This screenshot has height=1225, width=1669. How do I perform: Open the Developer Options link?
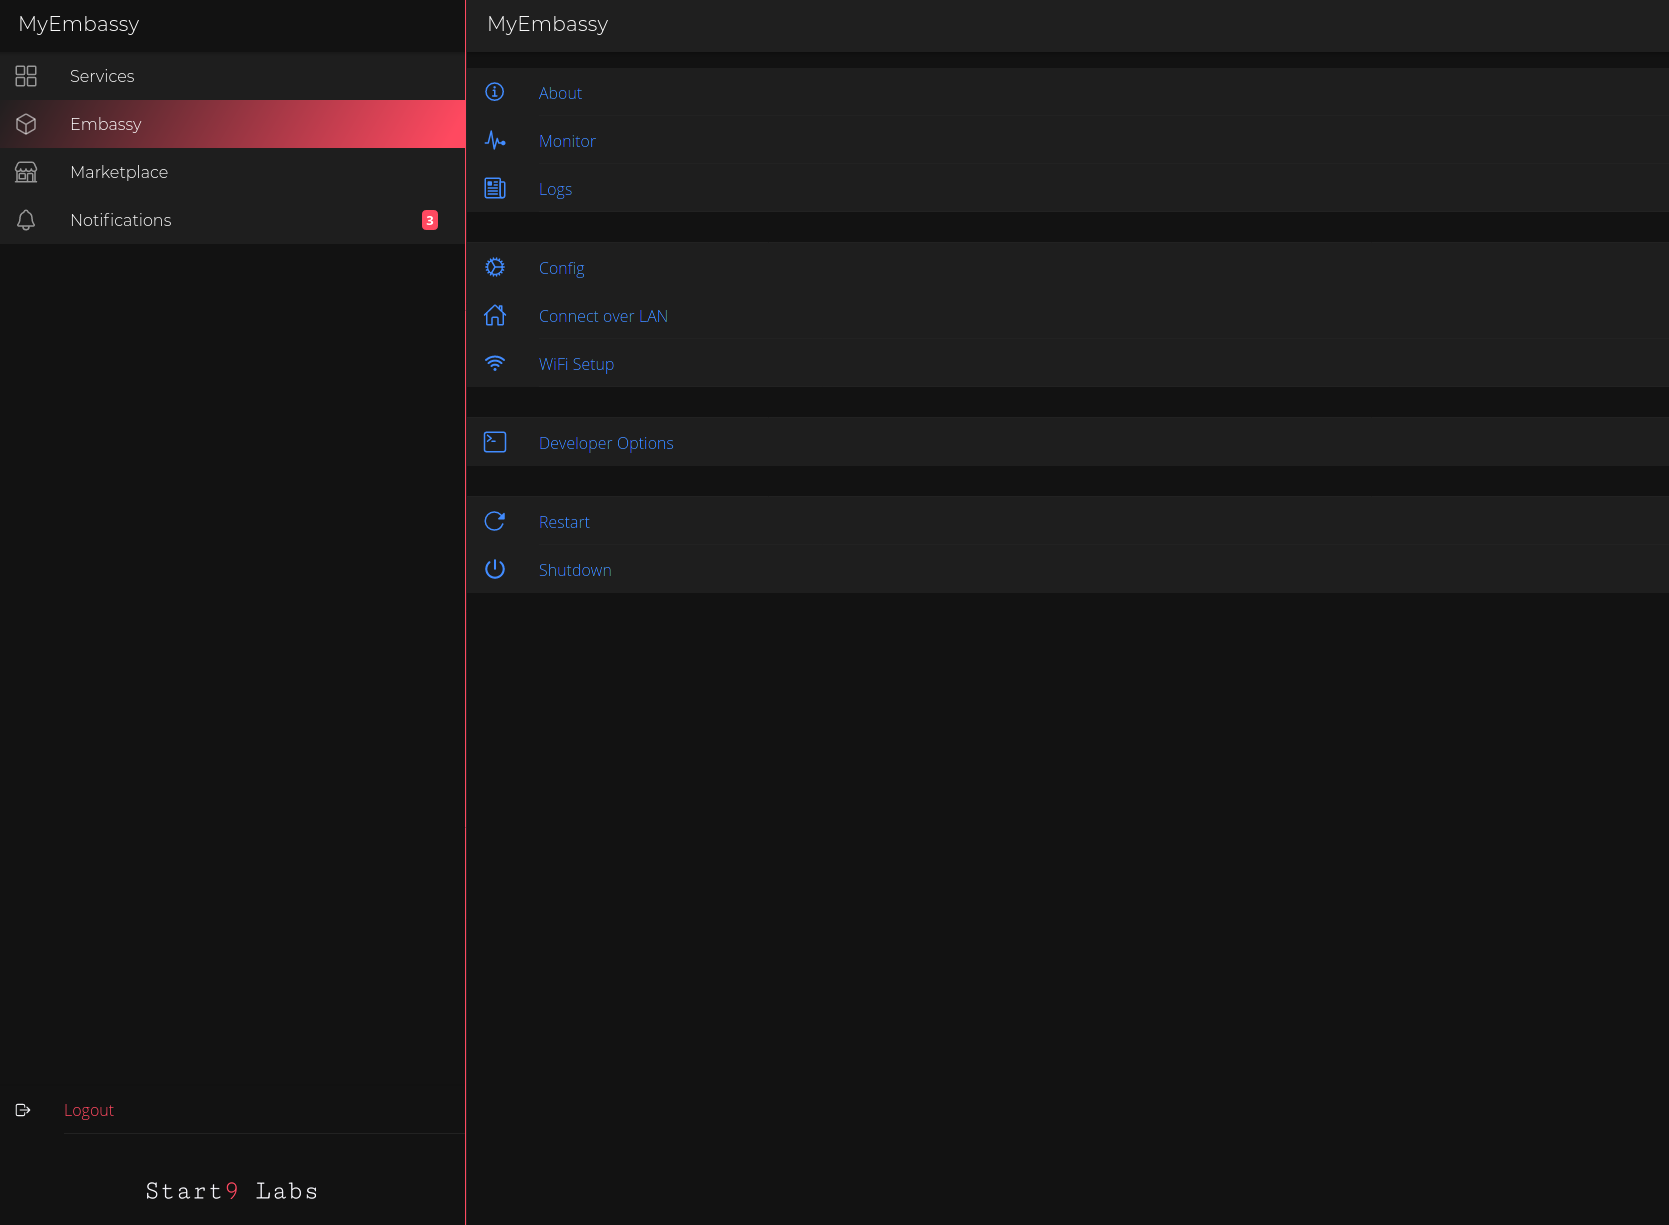(606, 443)
